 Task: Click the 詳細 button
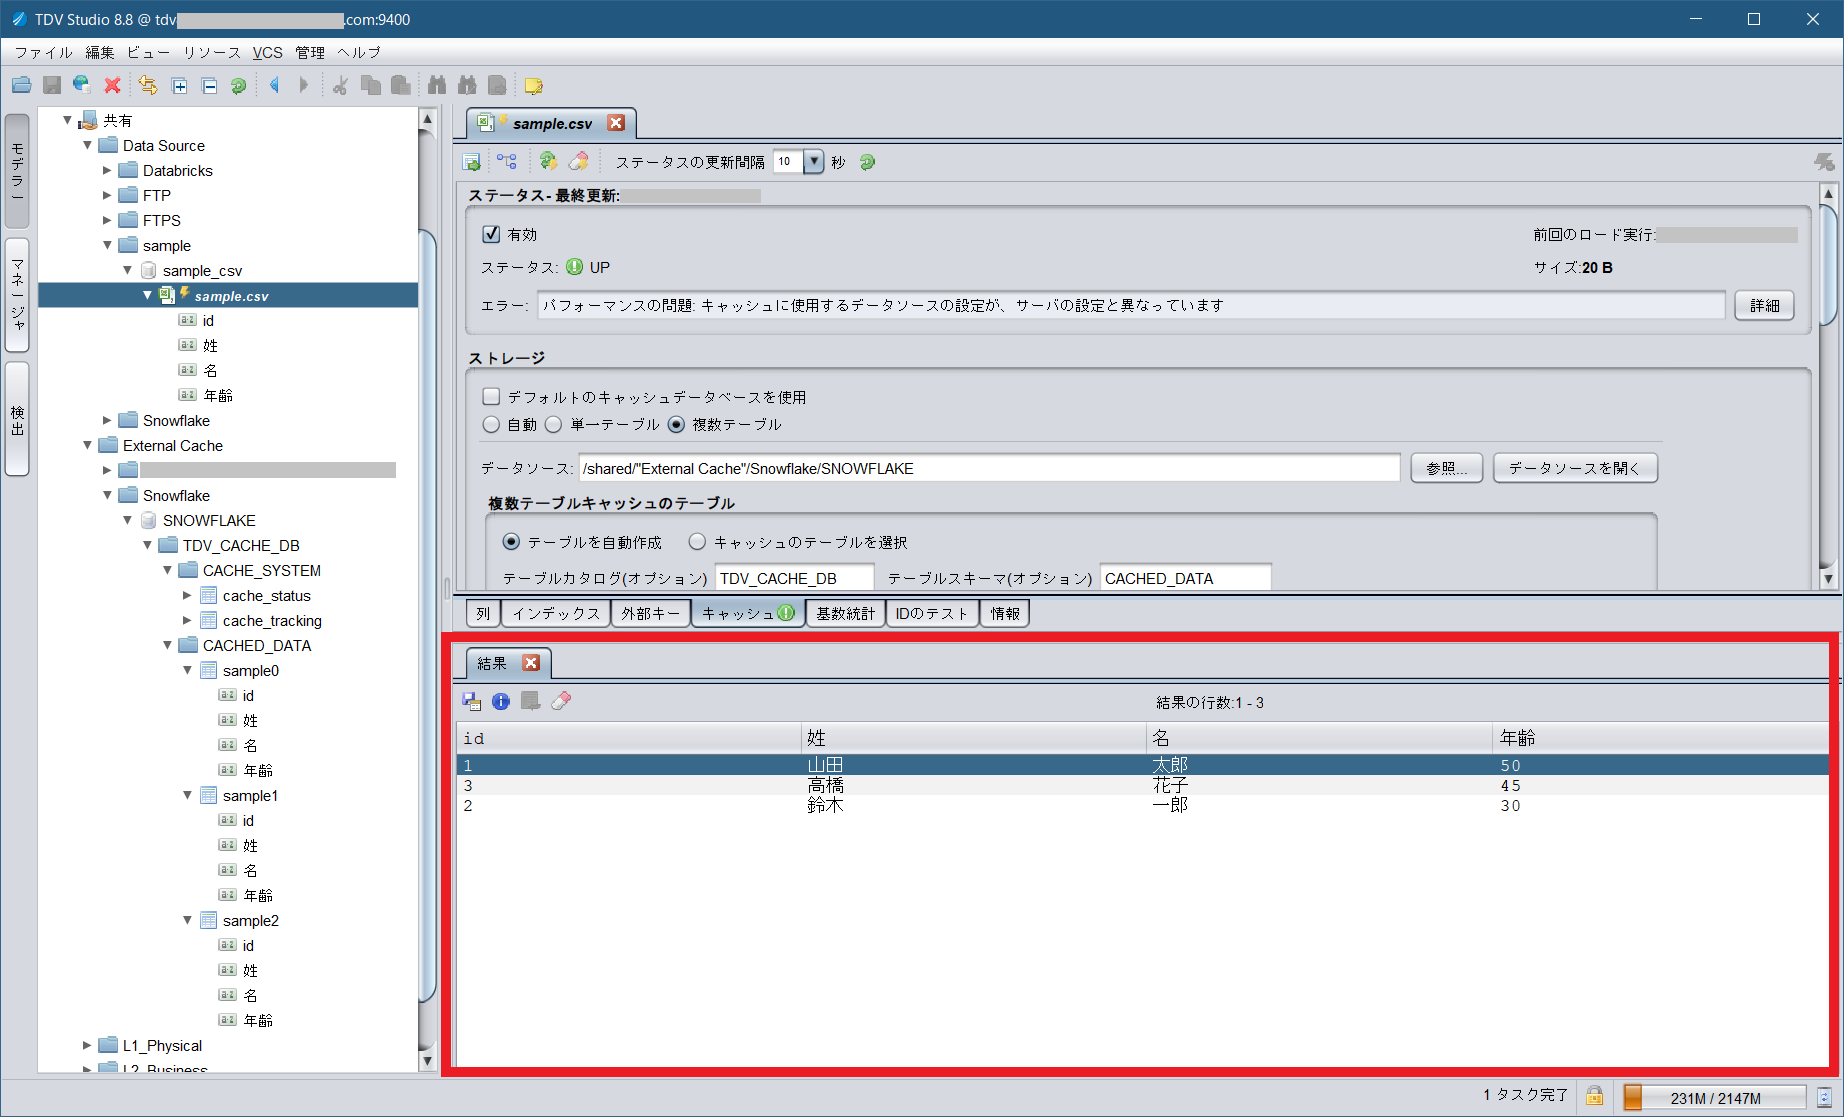(1764, 305)
